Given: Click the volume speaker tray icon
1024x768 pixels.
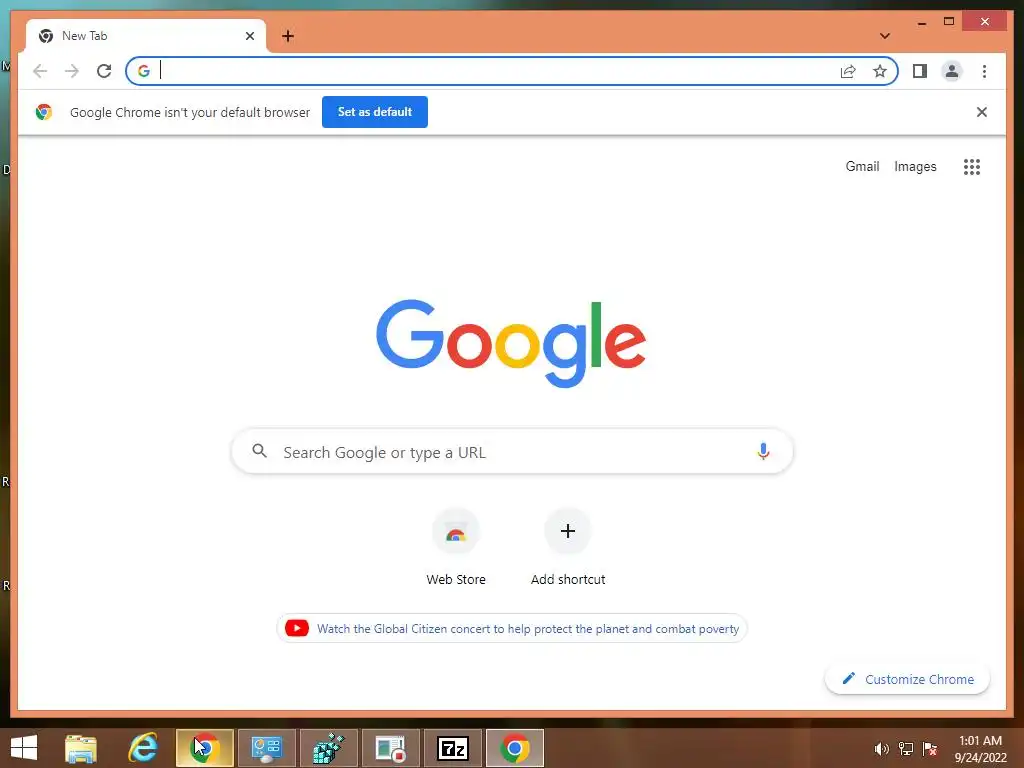Looking at the screenshot, I should coord(882,749).
